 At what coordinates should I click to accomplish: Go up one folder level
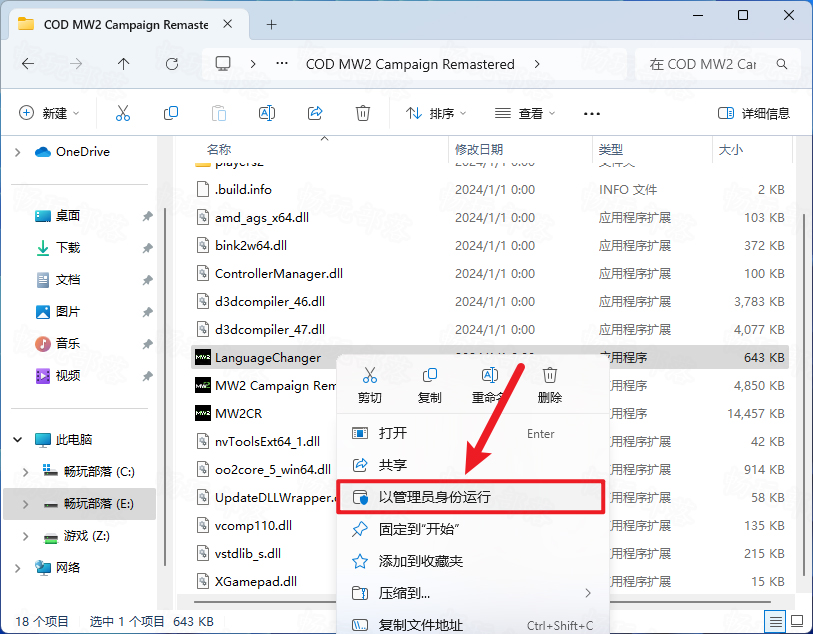click(123, 64)
